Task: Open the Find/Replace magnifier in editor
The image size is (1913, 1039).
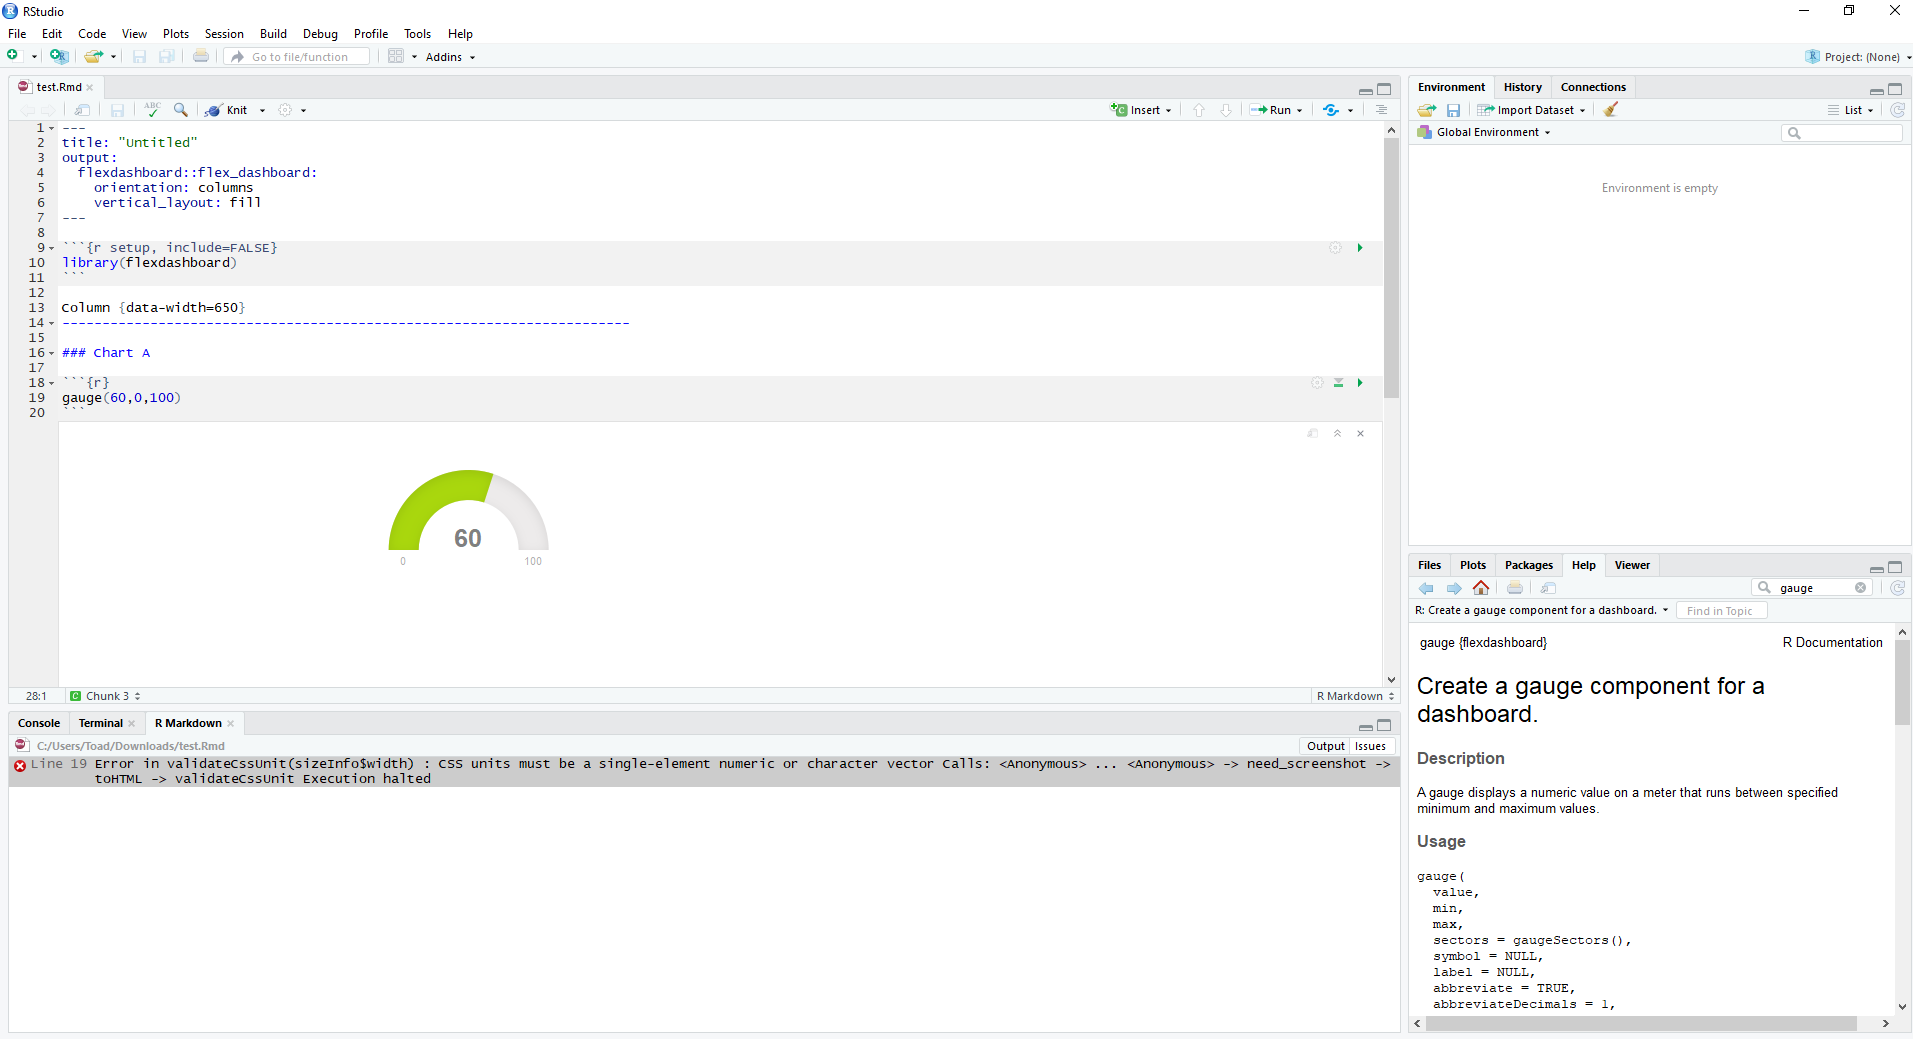Action: tap(181, 110)
